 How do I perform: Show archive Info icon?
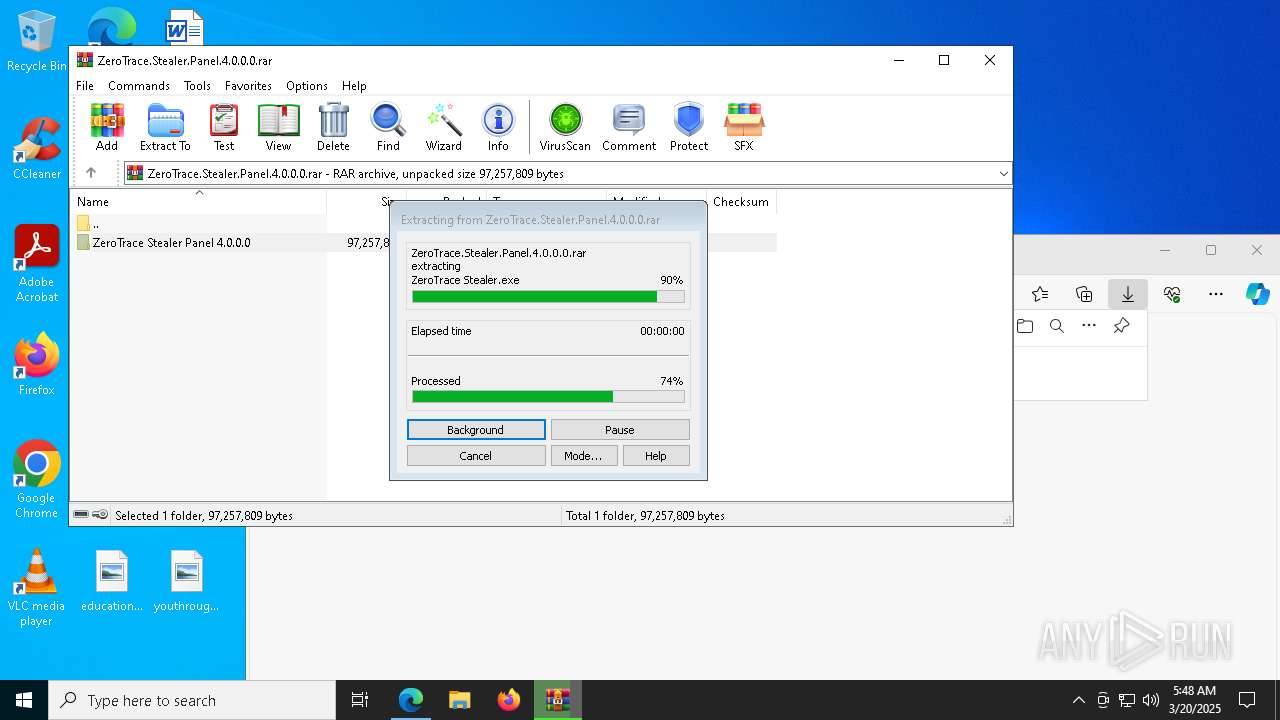click(x=498, y=127)
